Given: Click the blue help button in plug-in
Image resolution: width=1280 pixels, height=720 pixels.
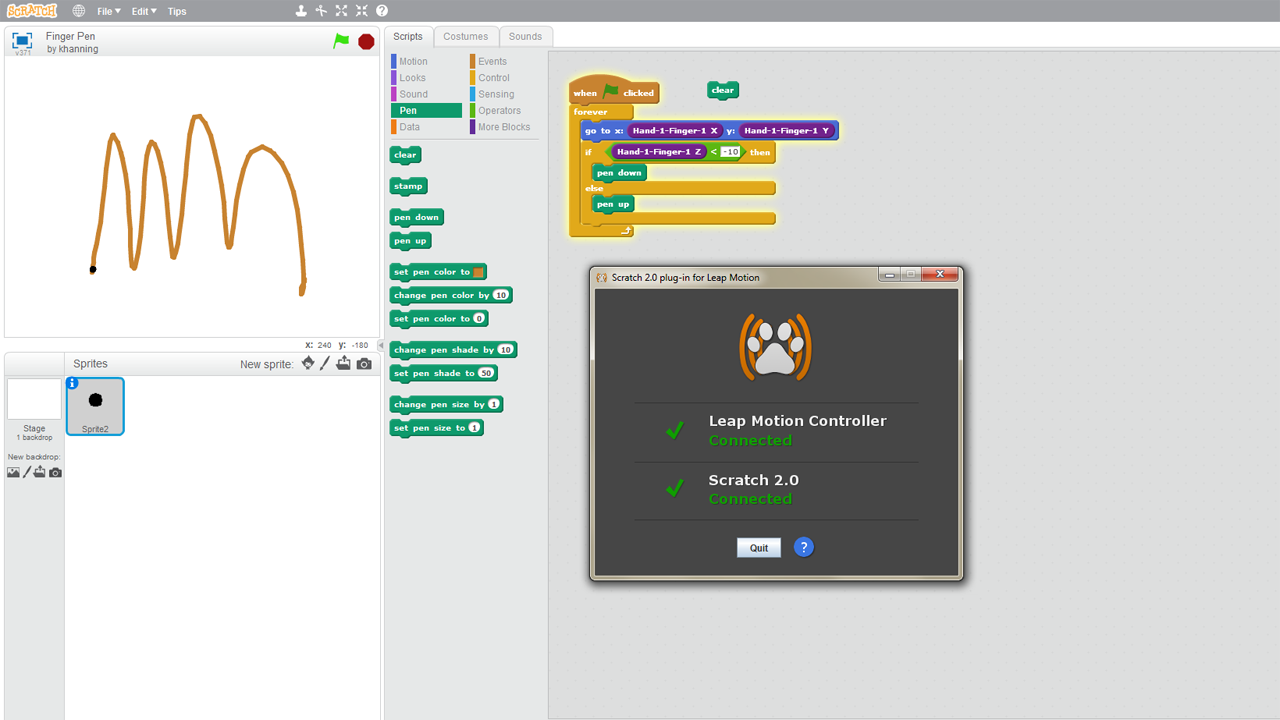Looking at the screenshot, I should [x=803, y=547].
